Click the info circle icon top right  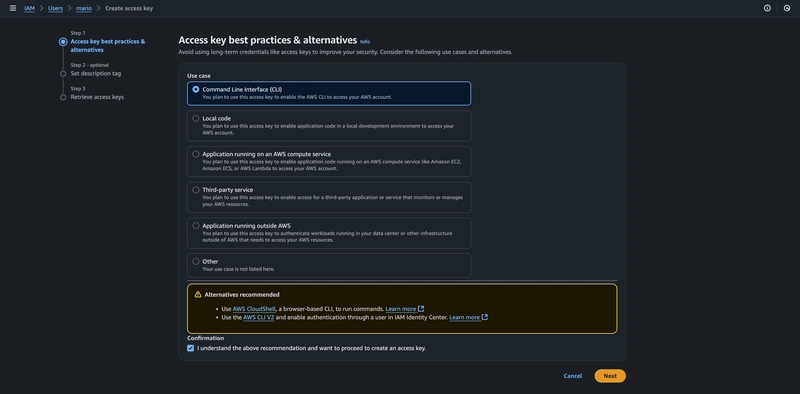pos(767,8)
